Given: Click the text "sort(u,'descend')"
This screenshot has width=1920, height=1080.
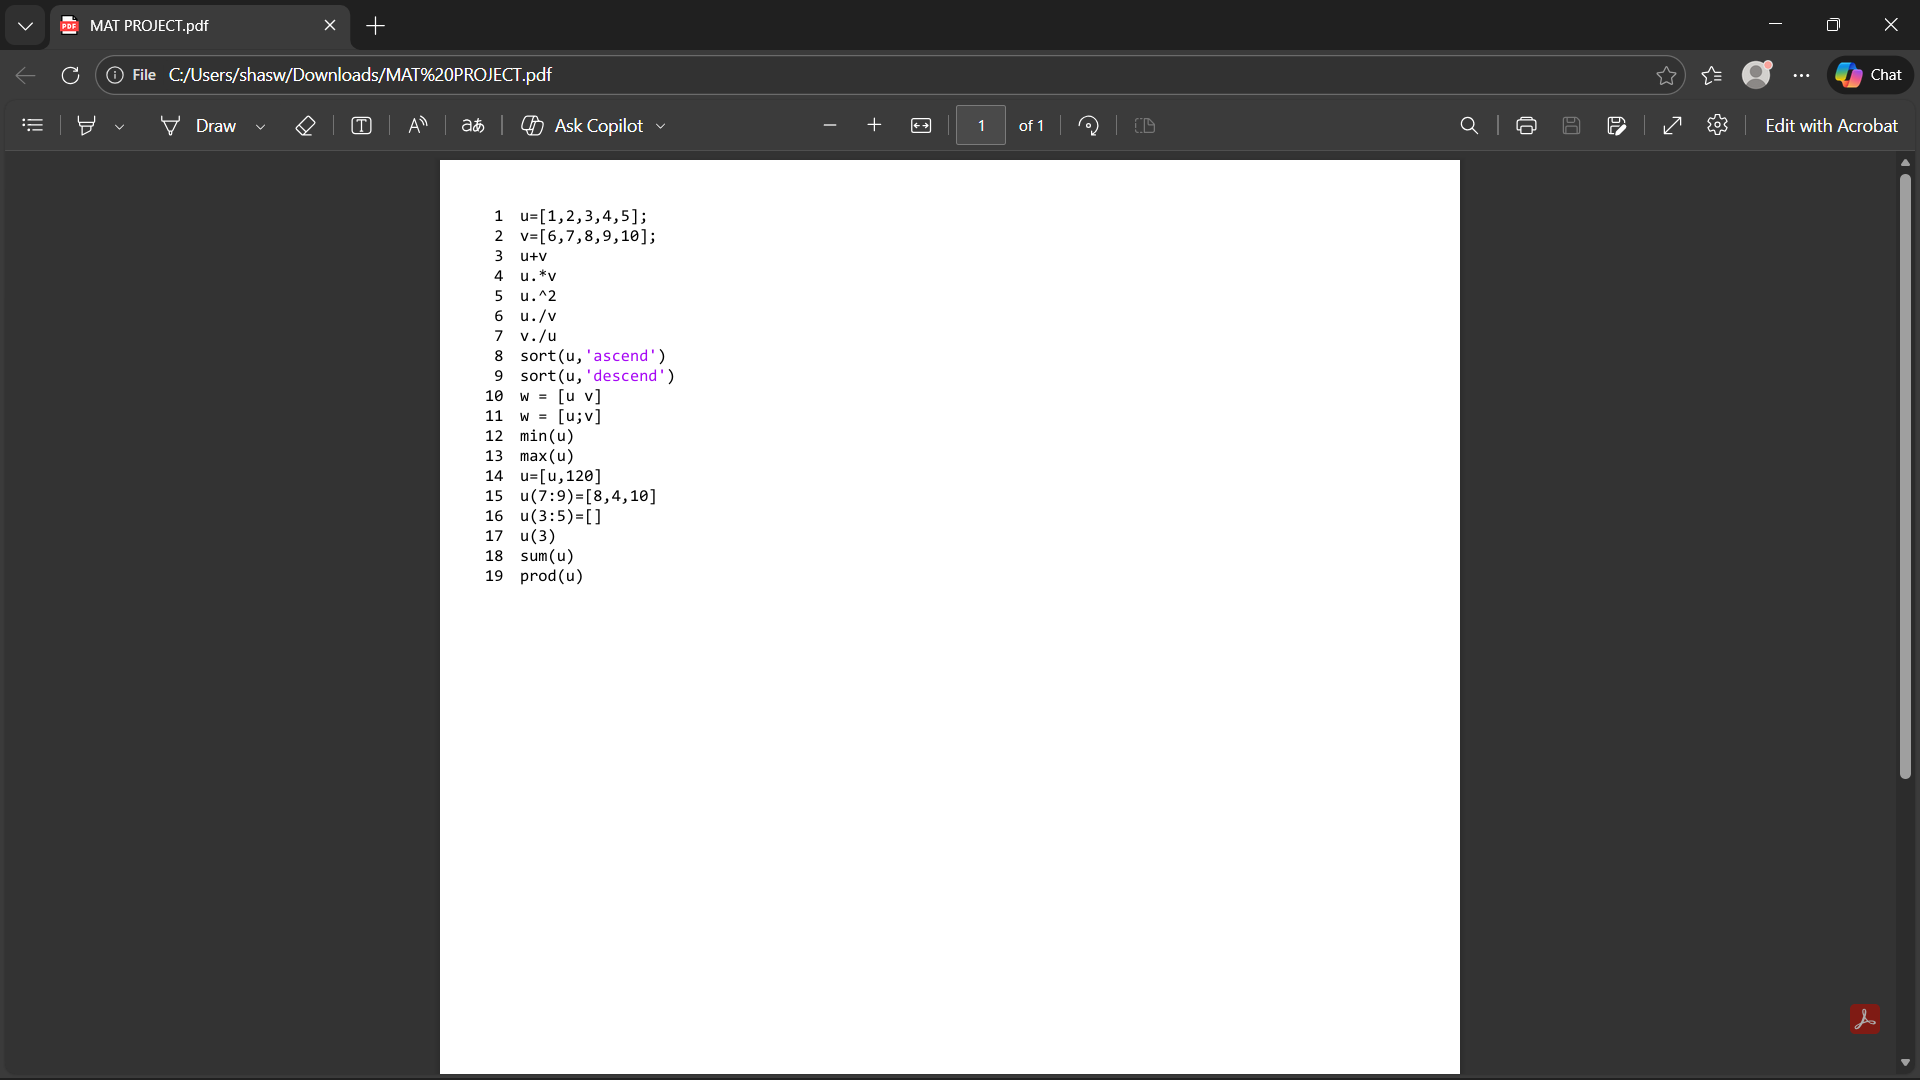Looking at the screenshot, I should (x=597, y=376).
